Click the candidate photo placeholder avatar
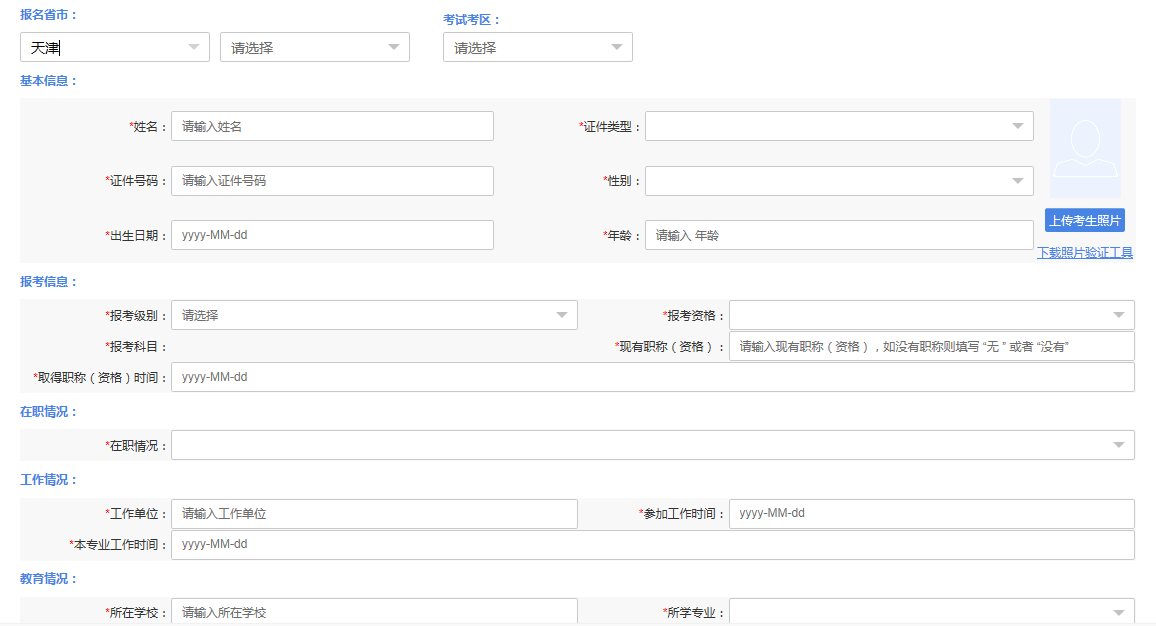Screen dimensions: 1156x626 (1085, 148)
